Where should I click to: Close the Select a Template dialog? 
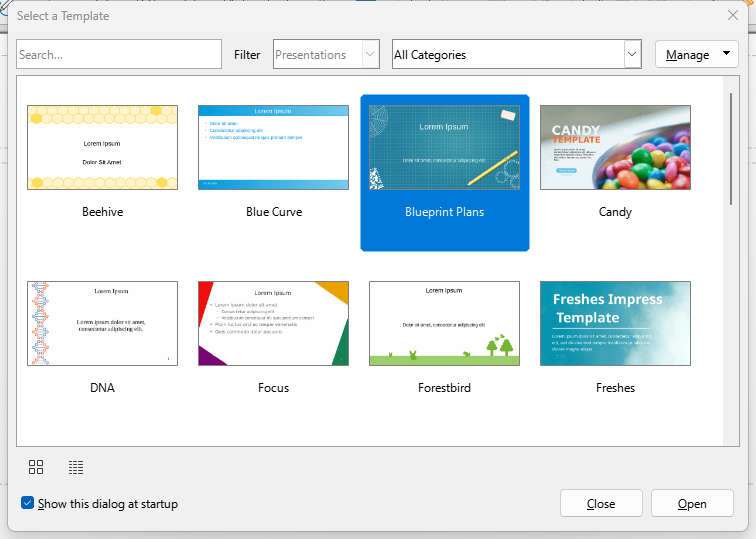733,15
